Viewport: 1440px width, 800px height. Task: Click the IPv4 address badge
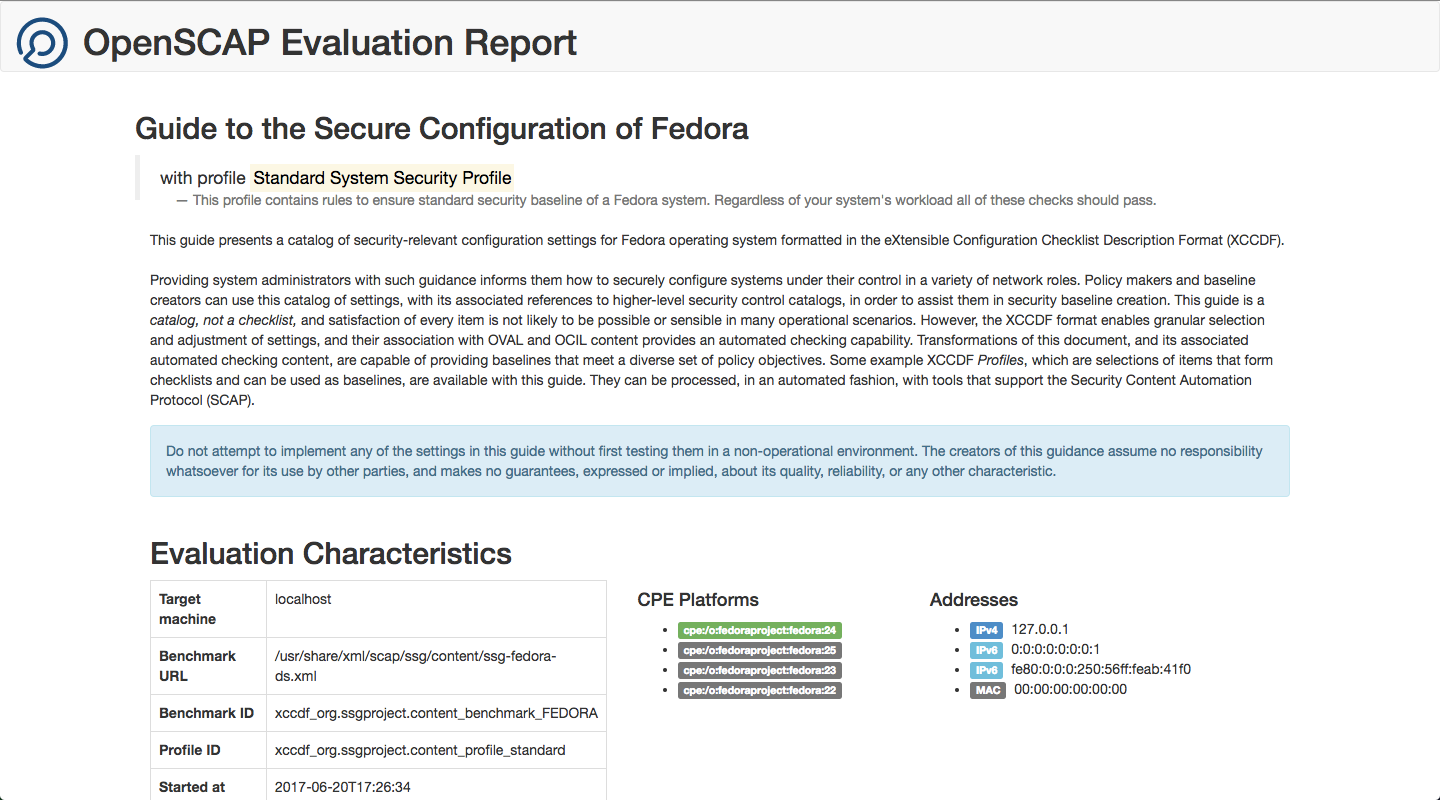[986, 630]
